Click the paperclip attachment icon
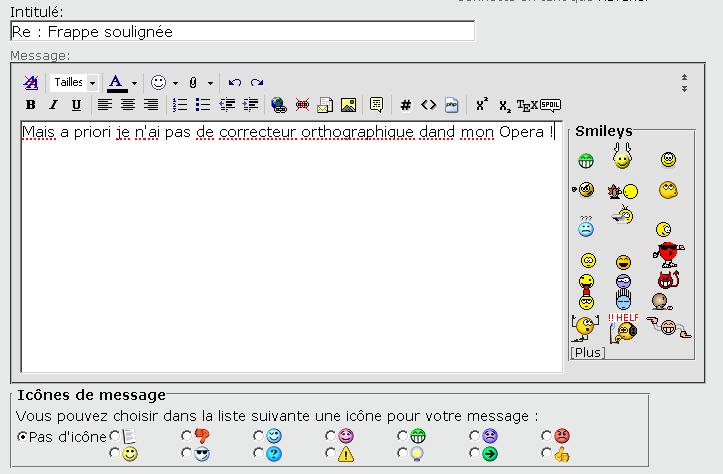Image resolution: width=723 pixels, height=474 pixels. [x=193, y=83]
